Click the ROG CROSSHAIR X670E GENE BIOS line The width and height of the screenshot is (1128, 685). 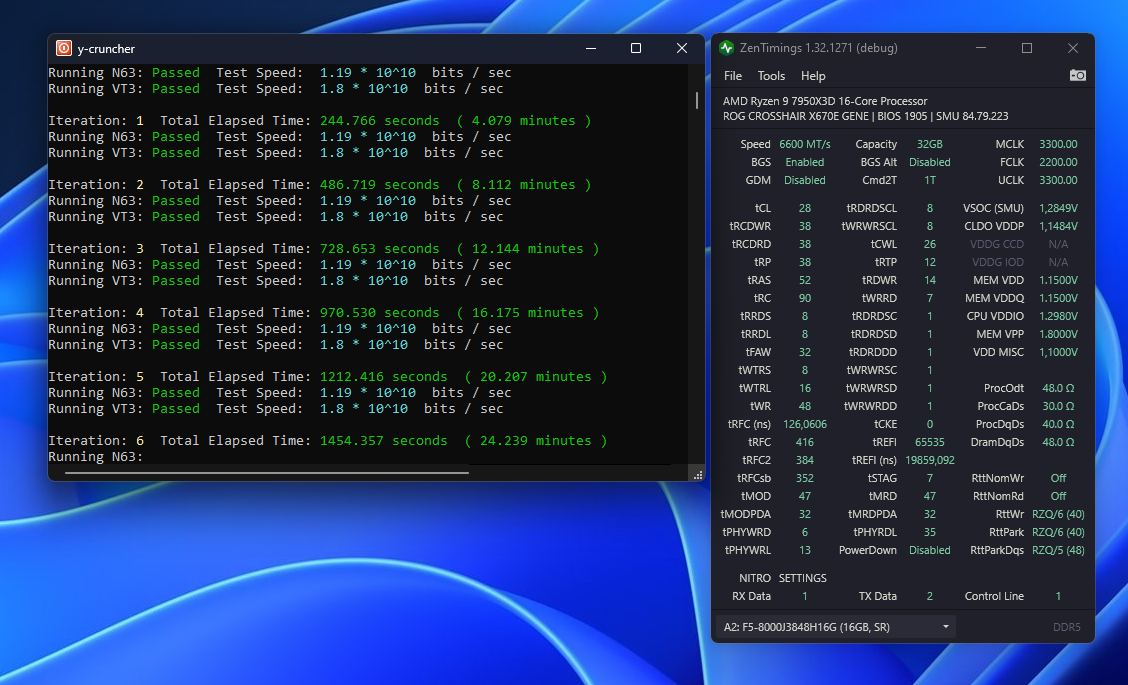[865, 116]
